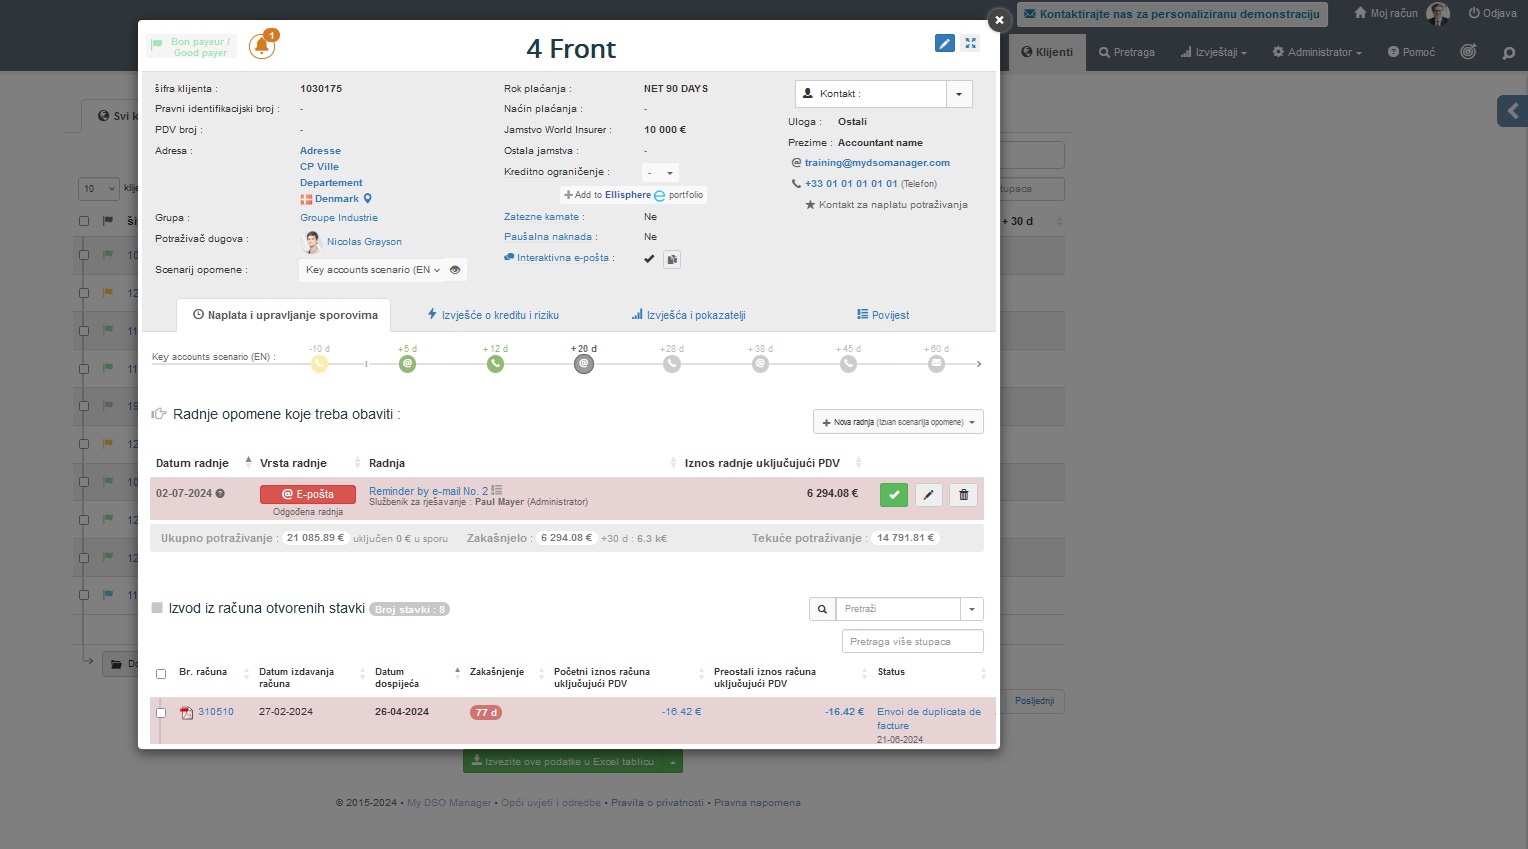The width and height of the screenshot is (1528, 849).
Task: Click the Pretraži invoice search field
Action: point(898,609)
